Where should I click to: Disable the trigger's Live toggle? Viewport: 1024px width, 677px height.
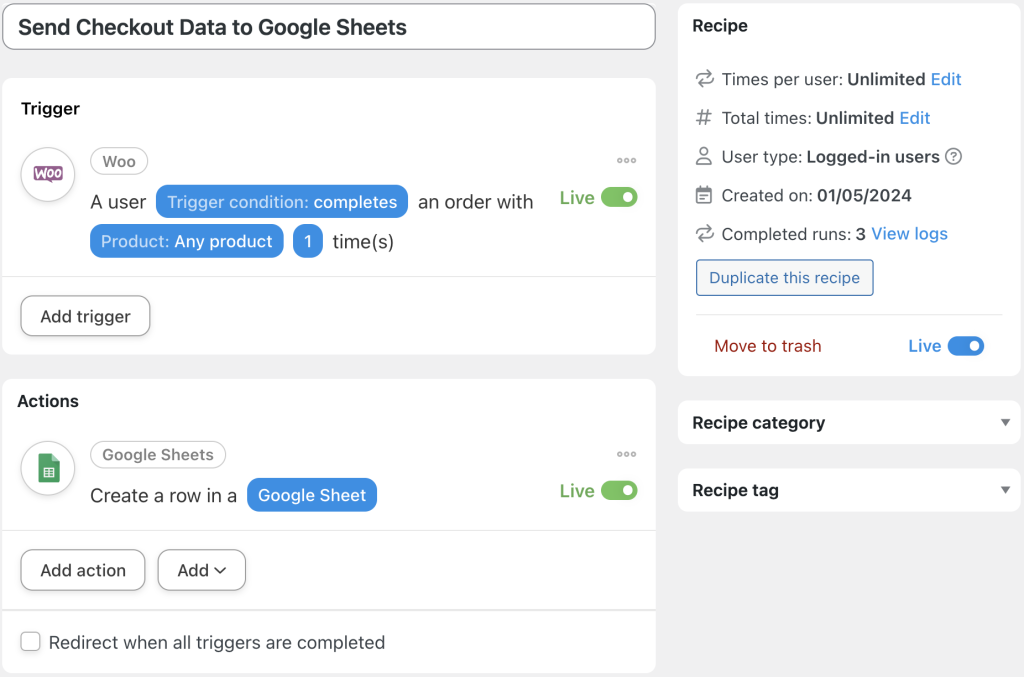tap(618, 197)
